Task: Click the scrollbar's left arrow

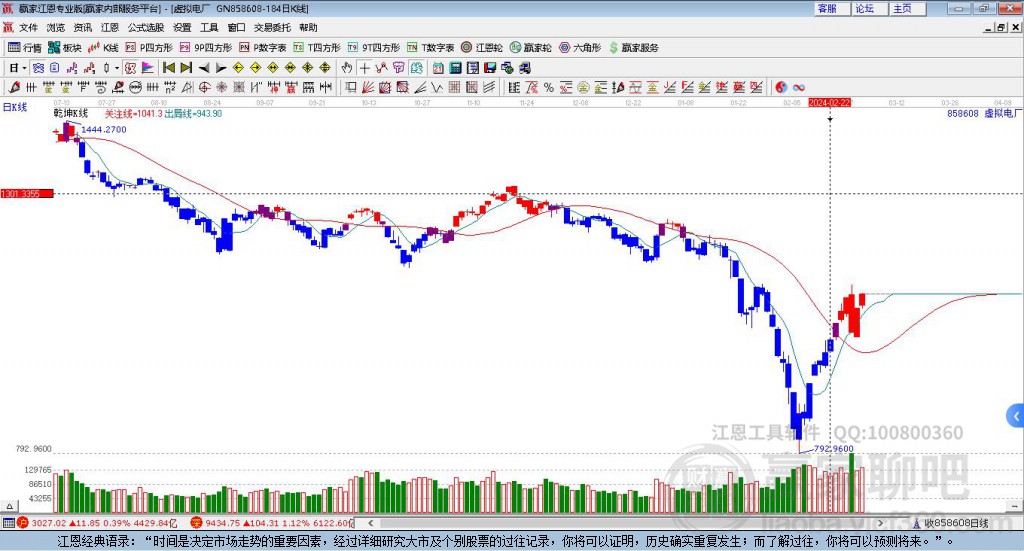Action: coord(371,523)
